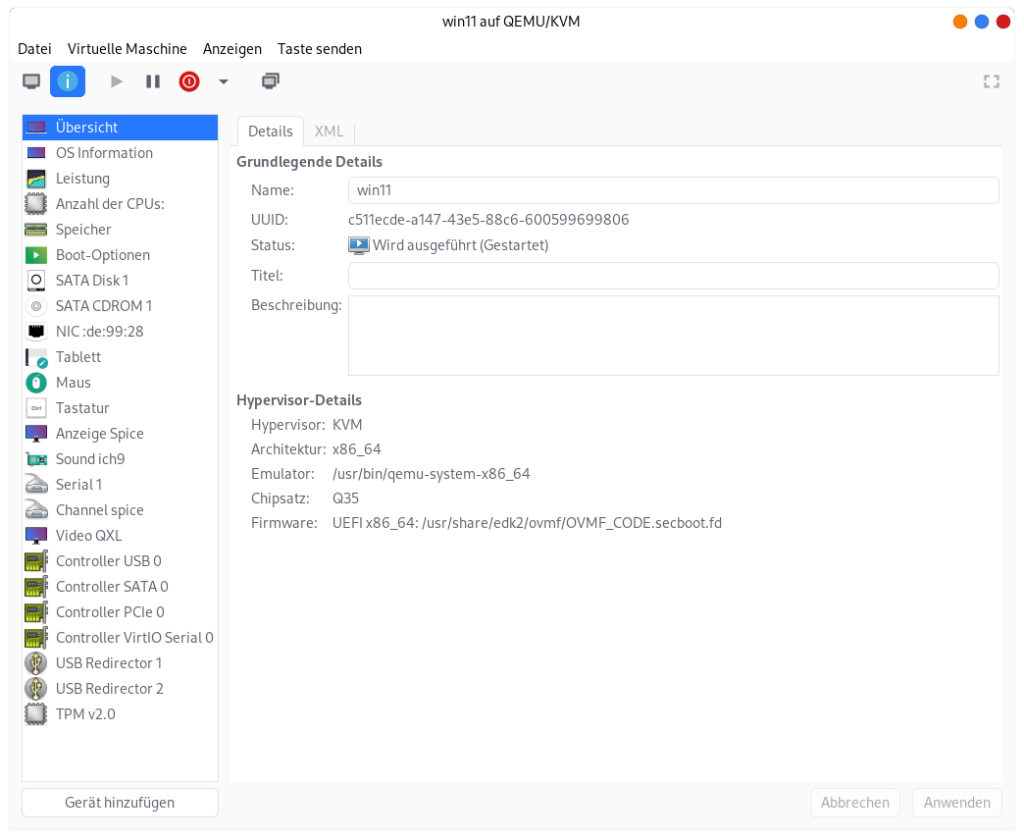Select Channel spice device
Image resolution: width=1024 pixels, height=839 pixels.
point(120,510)
